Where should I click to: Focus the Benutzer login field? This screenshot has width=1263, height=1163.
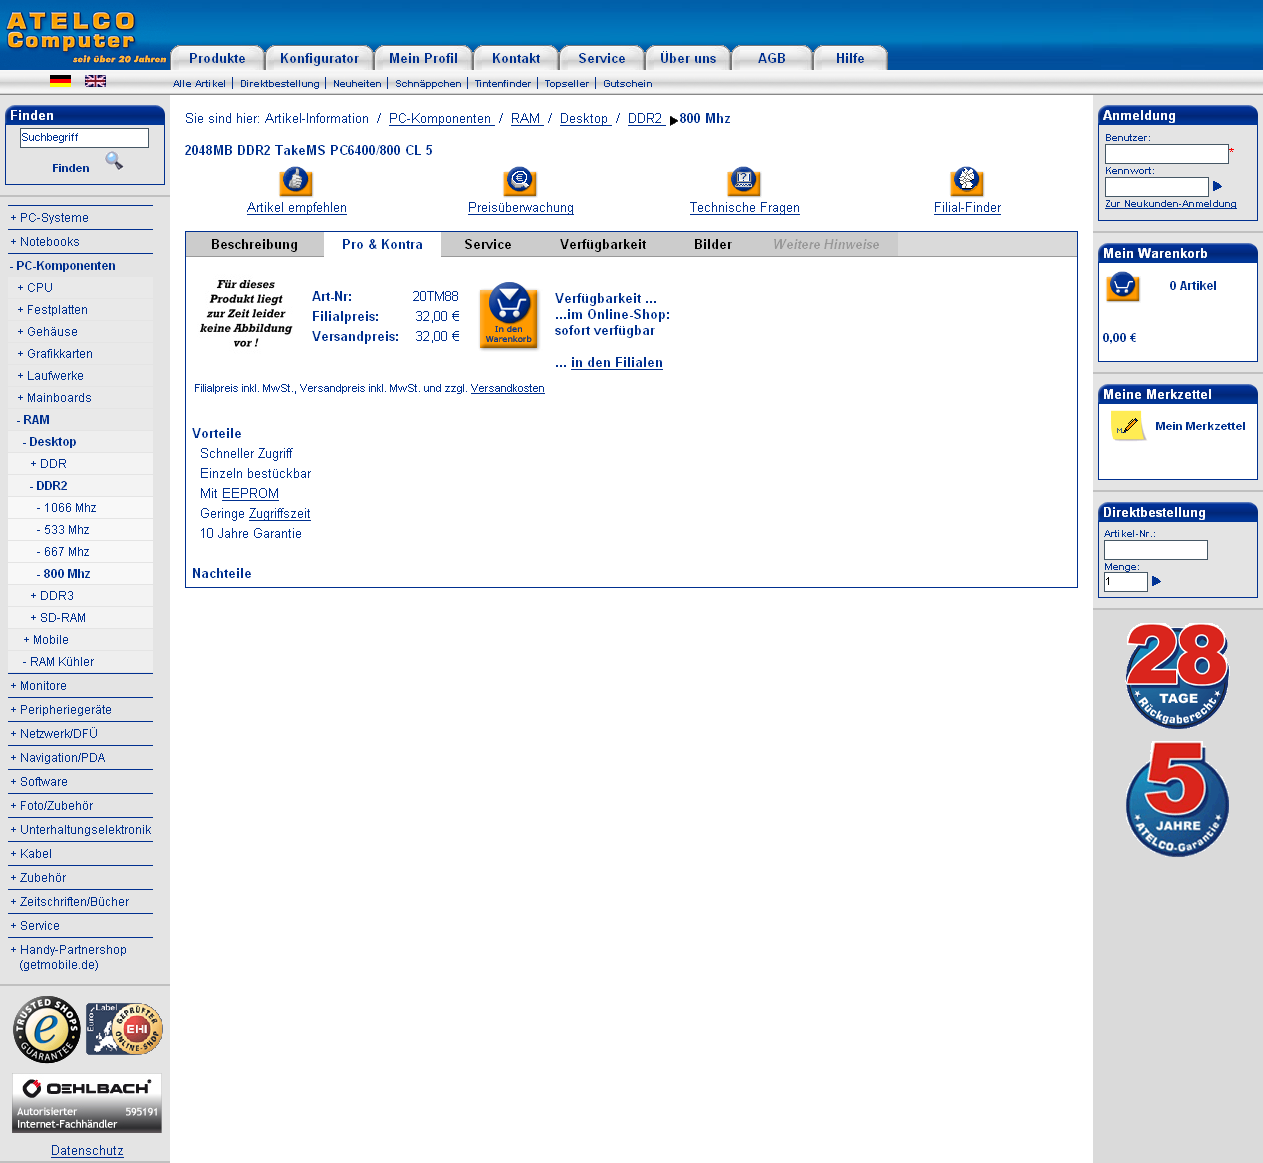[x=1166, y=154]
